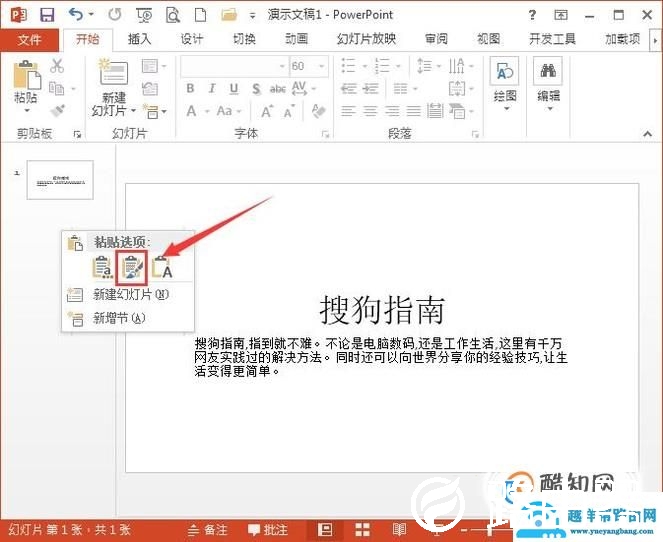Image resolution: width=663 pixels, height=542 pixels.
Task: Open Print Preview magnifier icon
Action: point(173,16)
